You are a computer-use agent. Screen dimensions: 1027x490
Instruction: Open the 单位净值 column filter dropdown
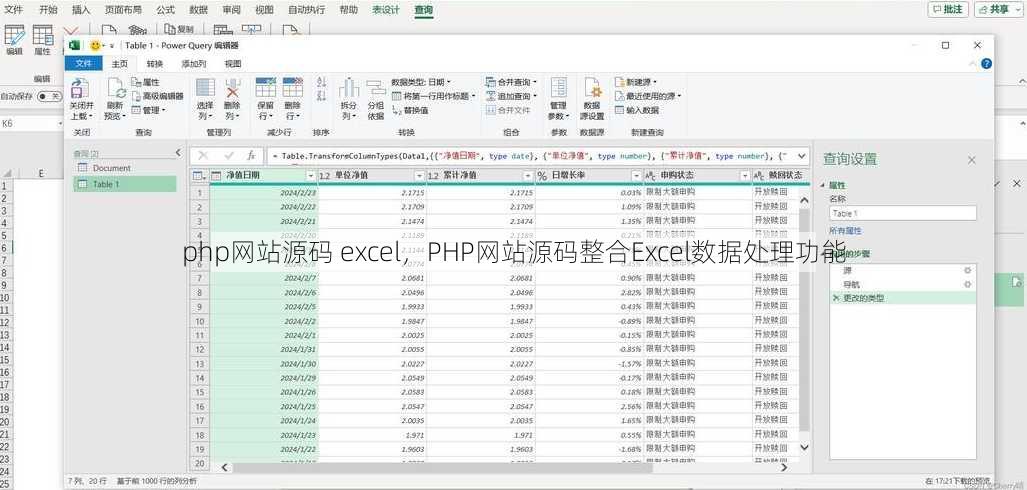[x=419, y=176]
